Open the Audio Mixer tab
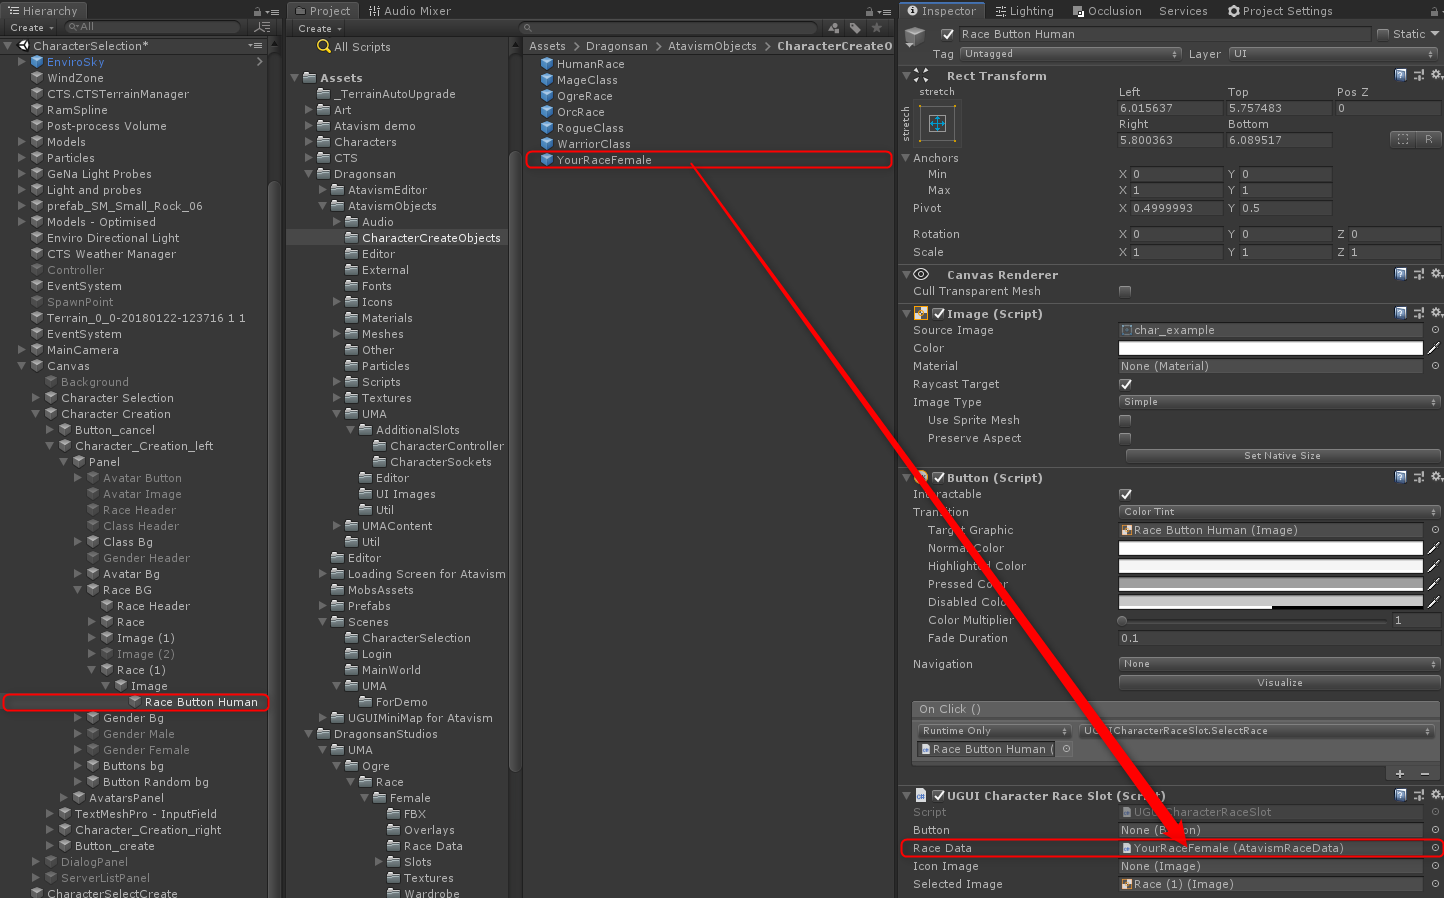The image size is (1444, 898). coord(410,11)
